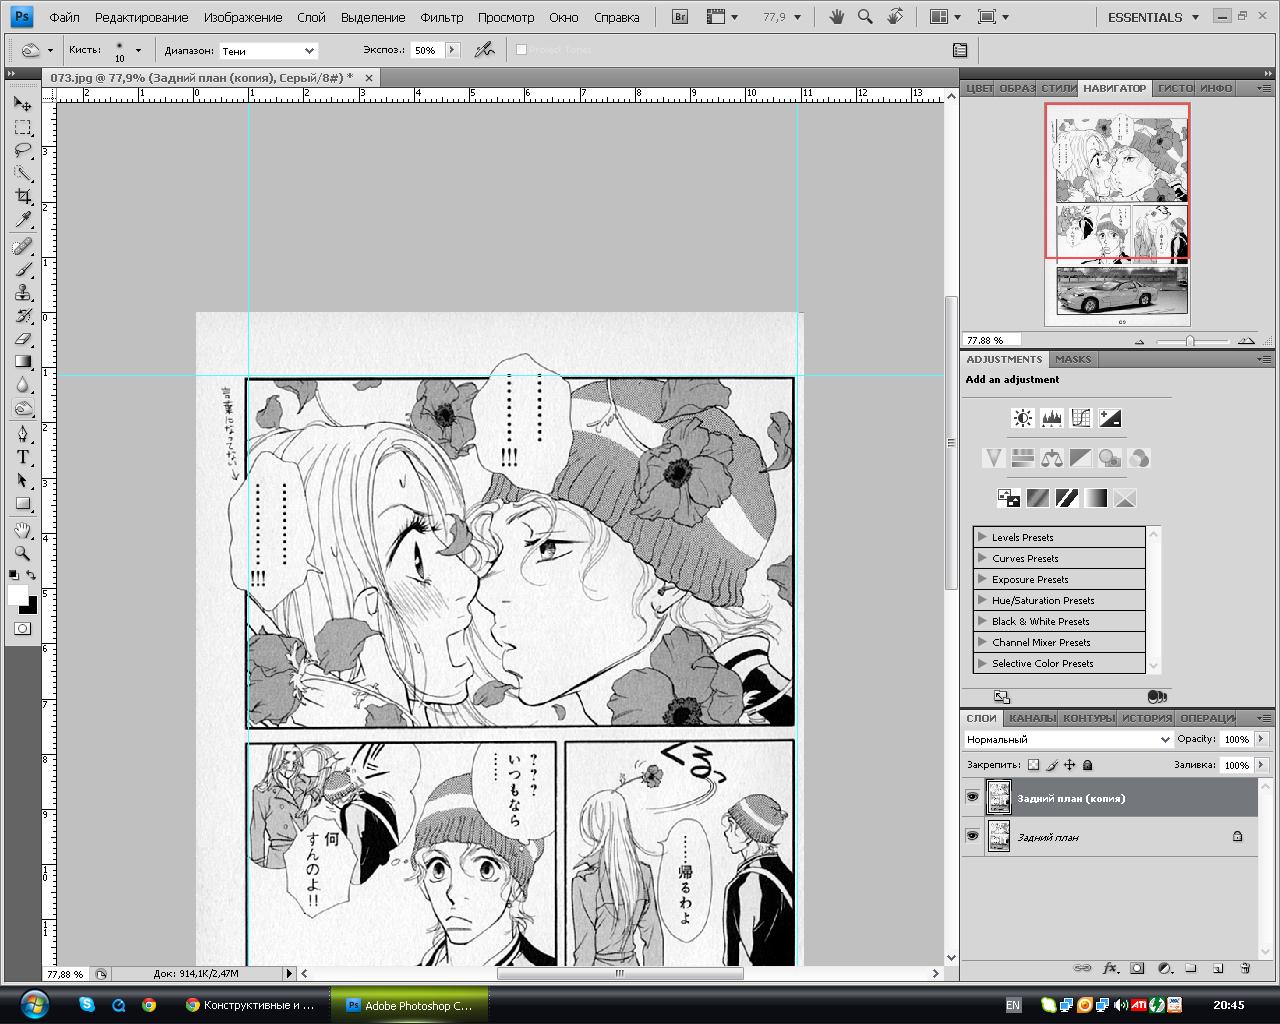Add a Levels adjustment
The height and width of the screenshot is (1024, 1280).
(1051, 418)
